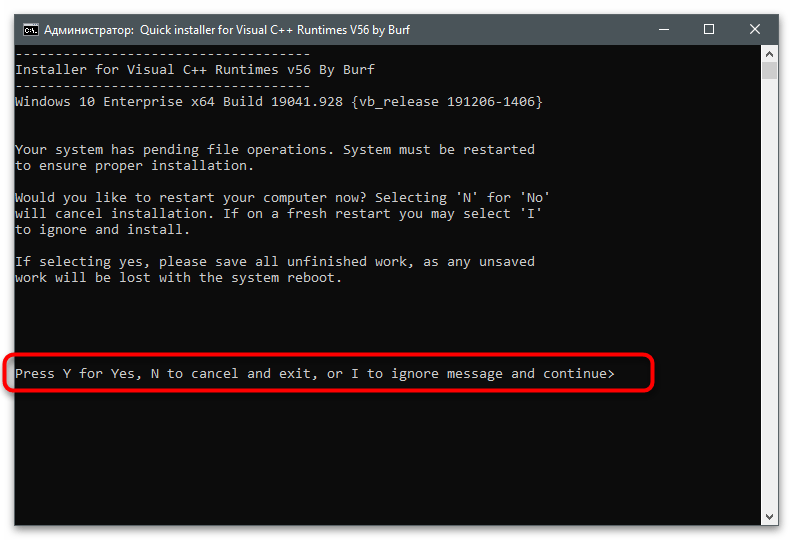Click the scrollbar down arrow
This screenshot has width=793, height=540.
pos(769,517)
